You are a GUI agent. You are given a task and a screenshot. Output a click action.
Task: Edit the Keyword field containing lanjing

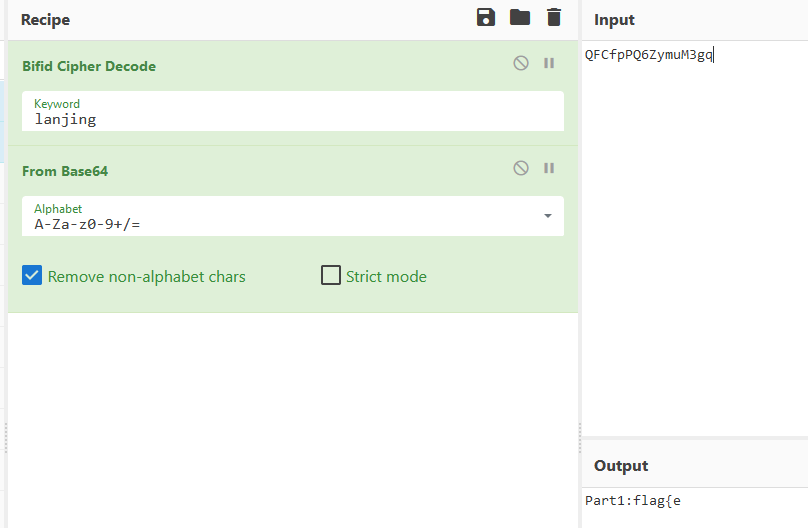[293, 111]
